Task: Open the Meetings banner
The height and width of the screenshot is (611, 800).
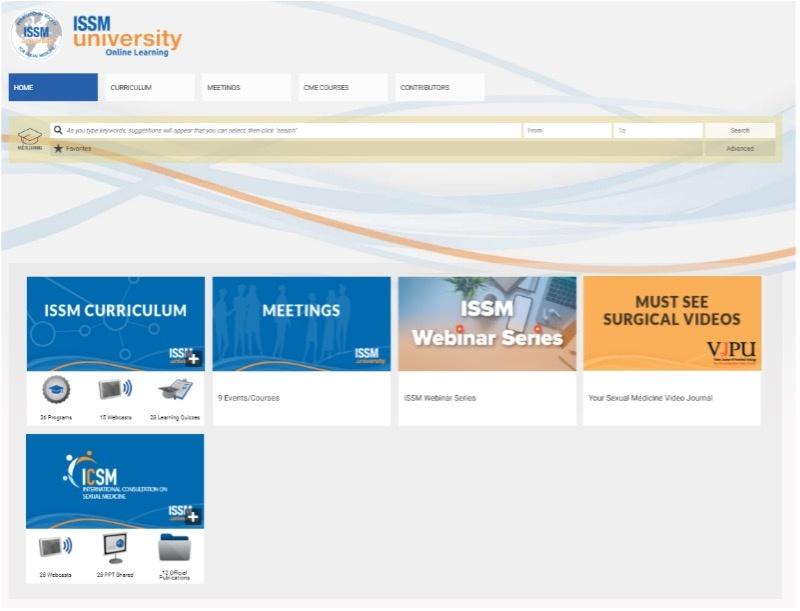Action: (302, 324)
